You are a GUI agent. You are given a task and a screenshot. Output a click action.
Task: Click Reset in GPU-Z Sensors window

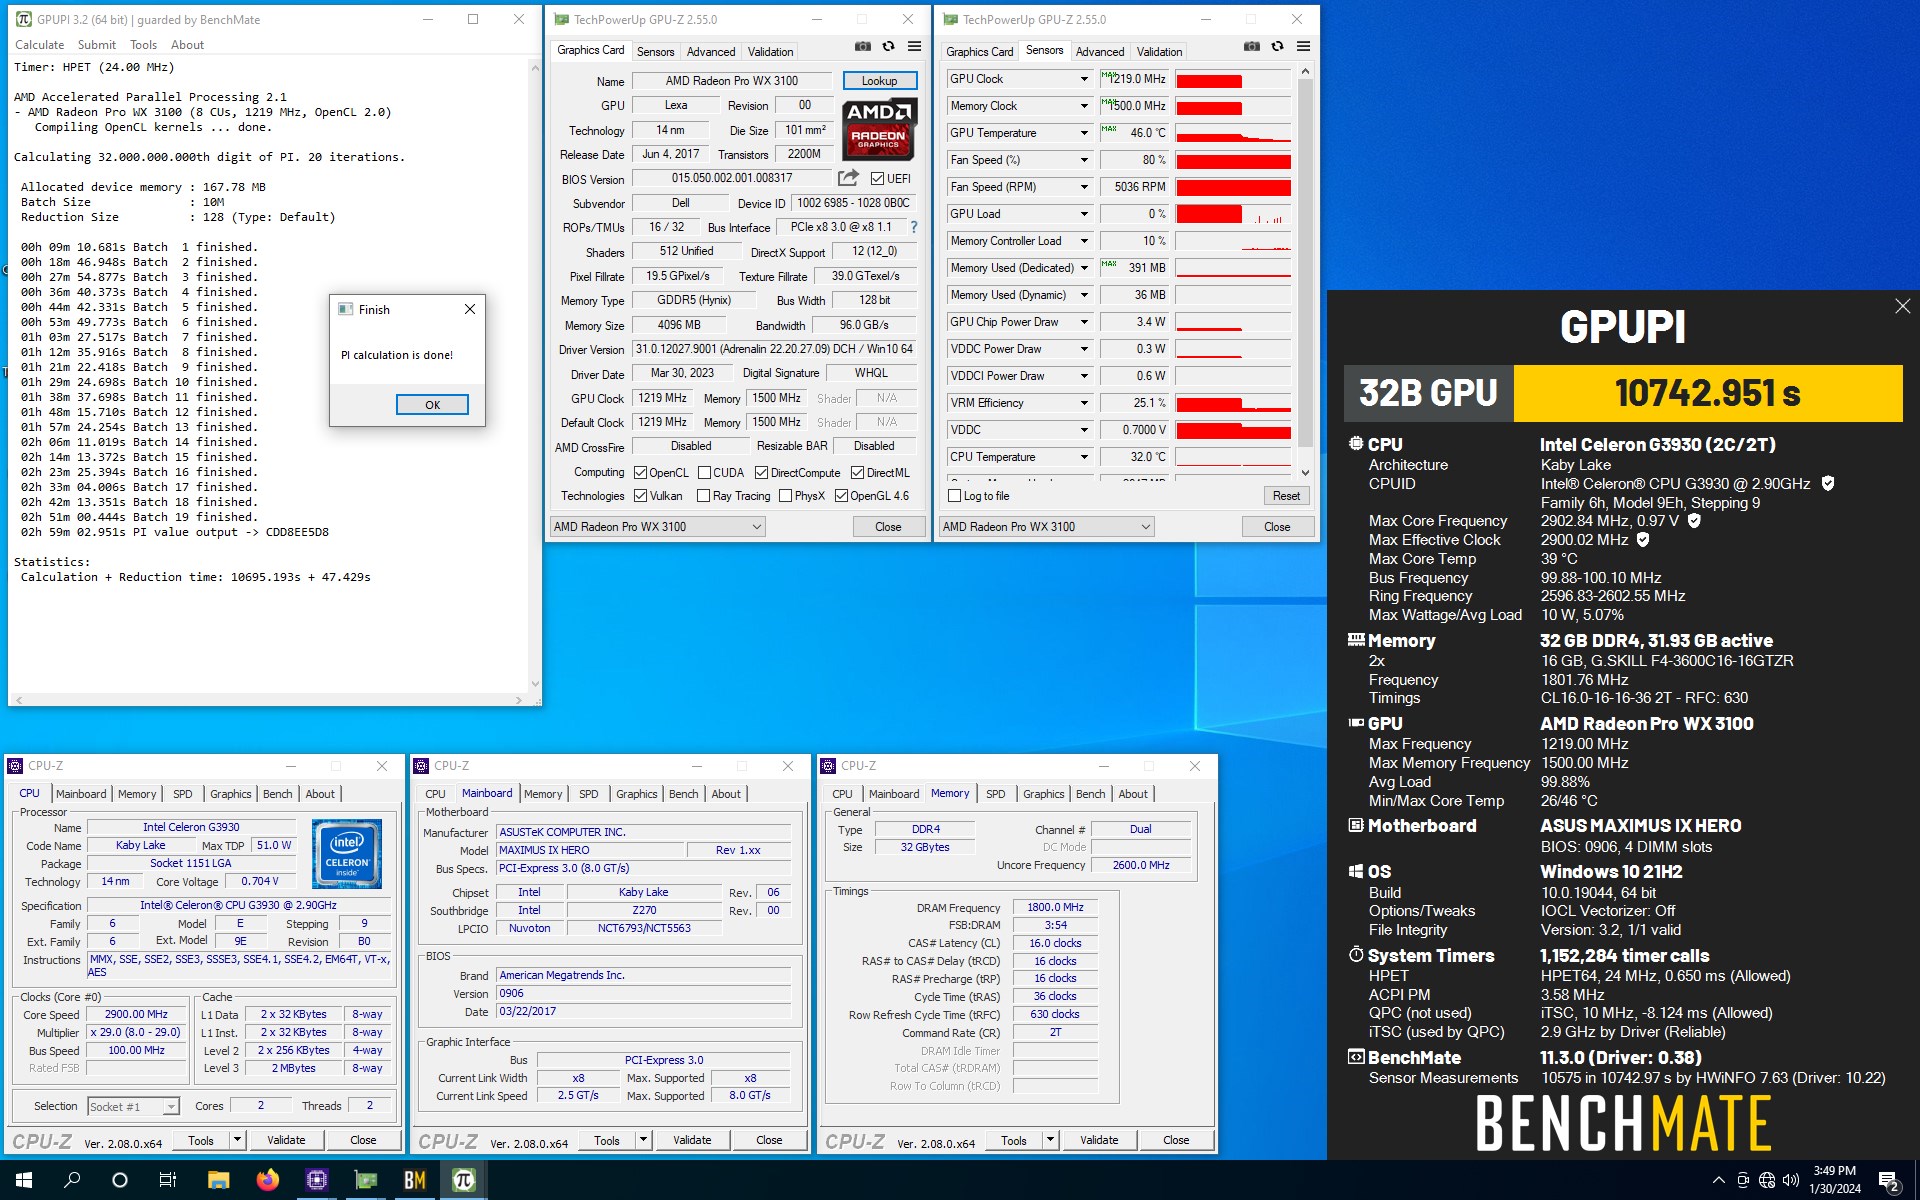[x=1286, y=496]
